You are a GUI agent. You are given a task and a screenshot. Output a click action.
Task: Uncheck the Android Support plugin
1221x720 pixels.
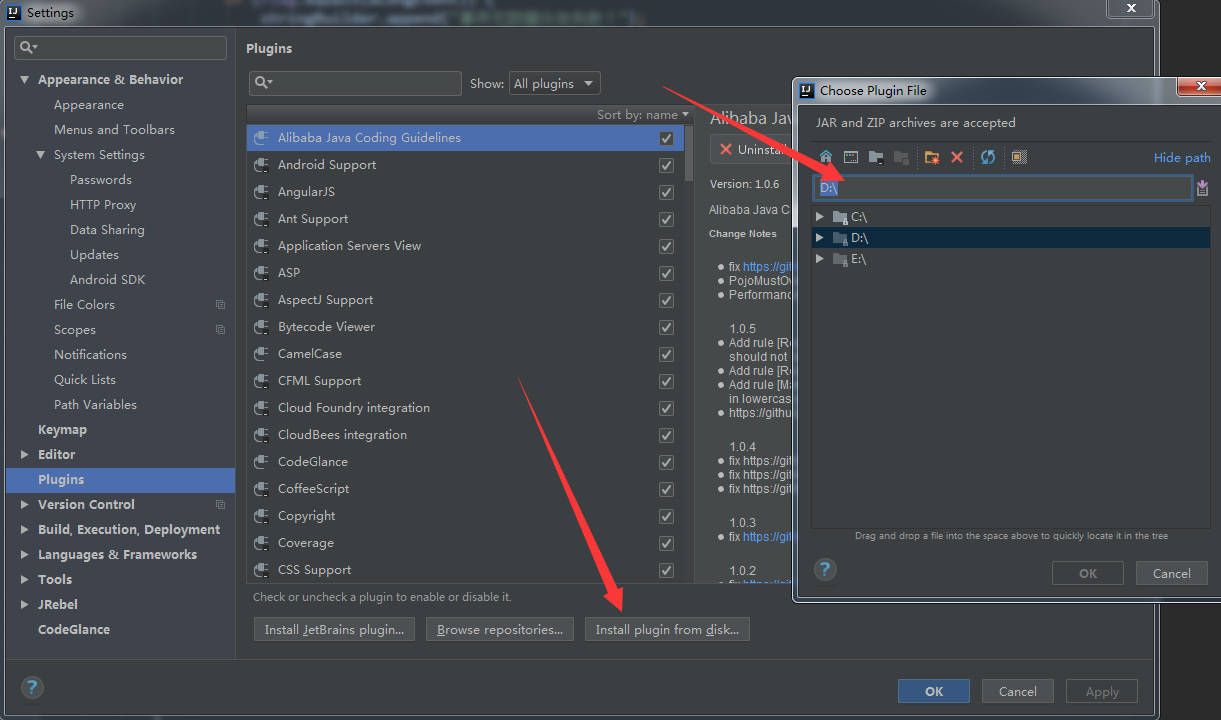tap(666, 165)
